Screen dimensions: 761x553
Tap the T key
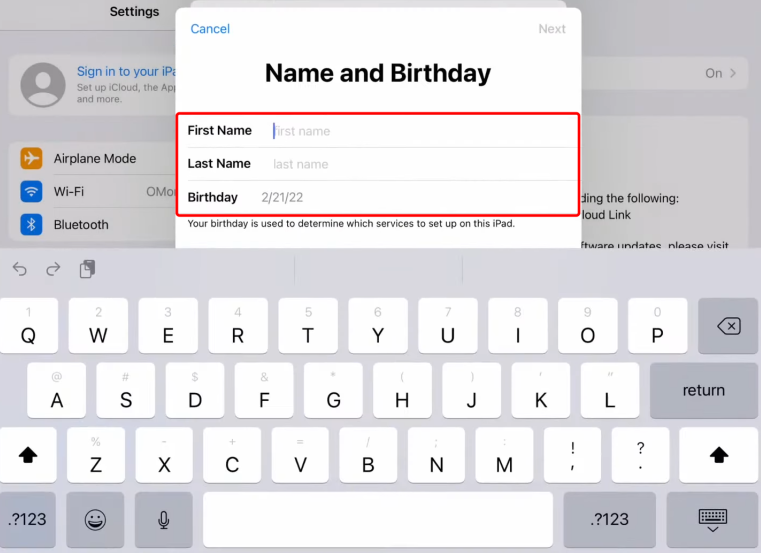pos(308,326)
